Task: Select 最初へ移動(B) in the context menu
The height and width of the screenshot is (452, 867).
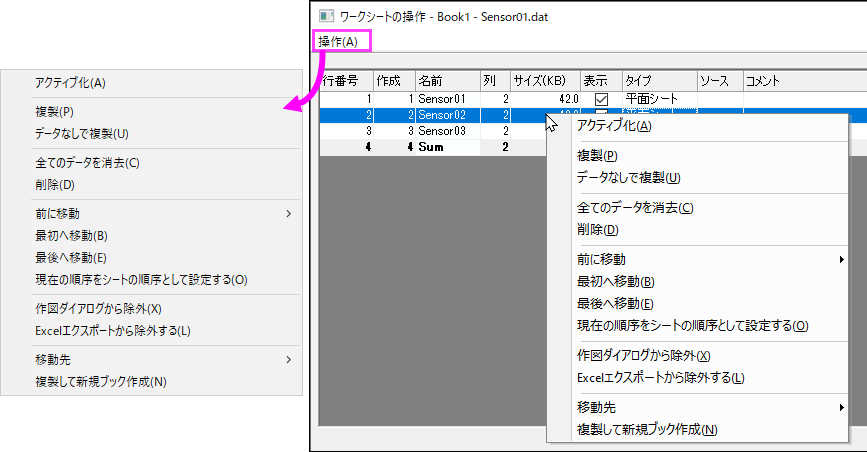Action: 615,282
